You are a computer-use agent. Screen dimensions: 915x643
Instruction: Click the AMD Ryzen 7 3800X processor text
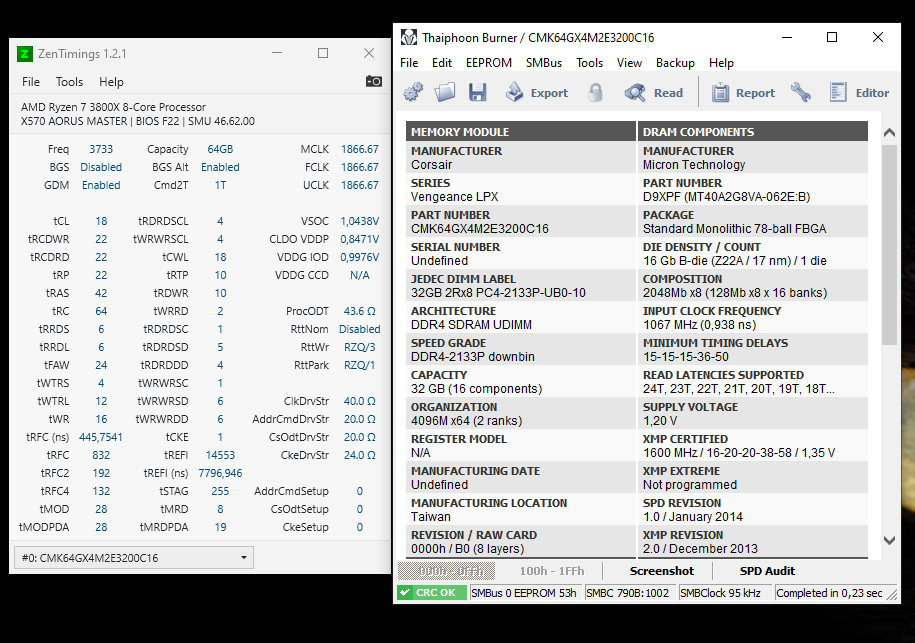113,107
